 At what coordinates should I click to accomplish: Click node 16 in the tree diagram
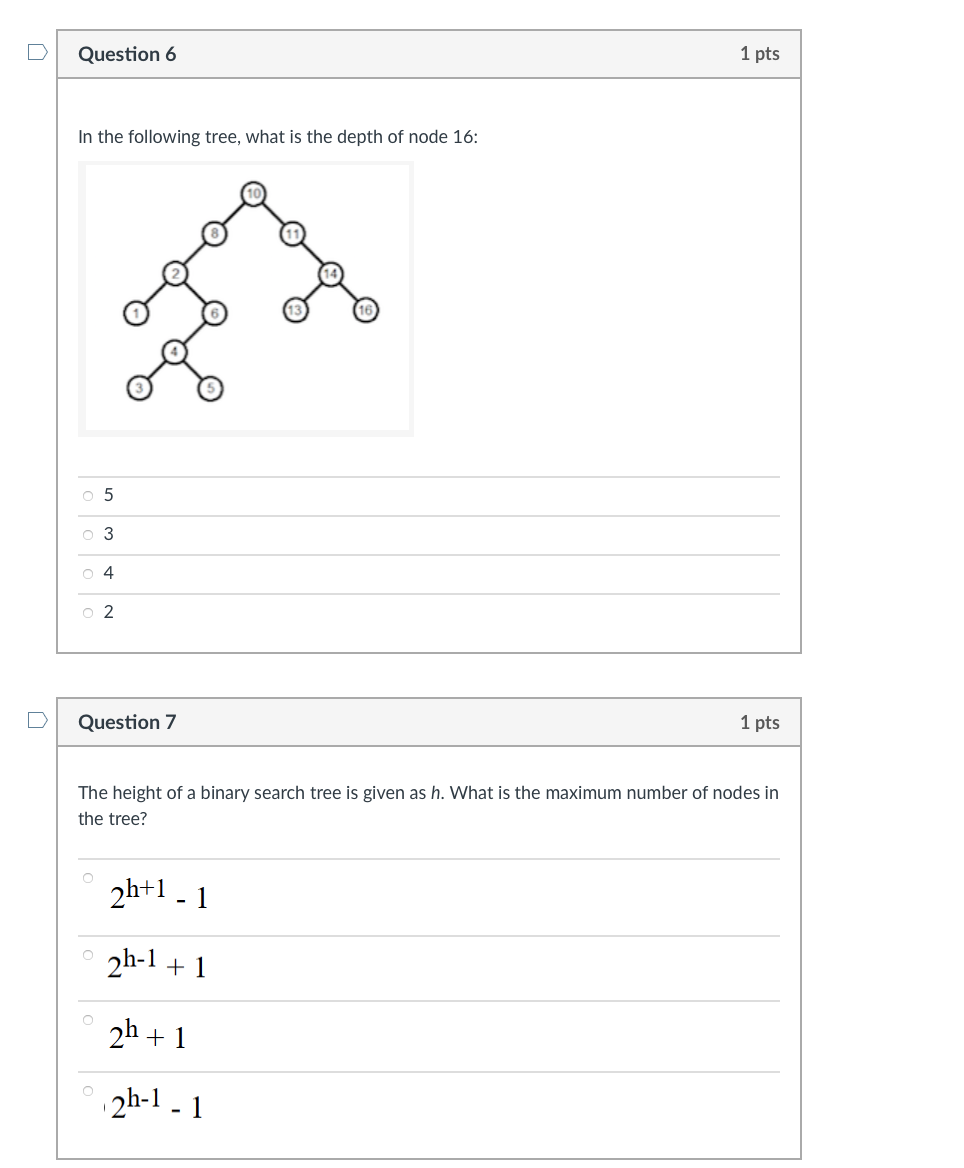[x=366, y=310]
